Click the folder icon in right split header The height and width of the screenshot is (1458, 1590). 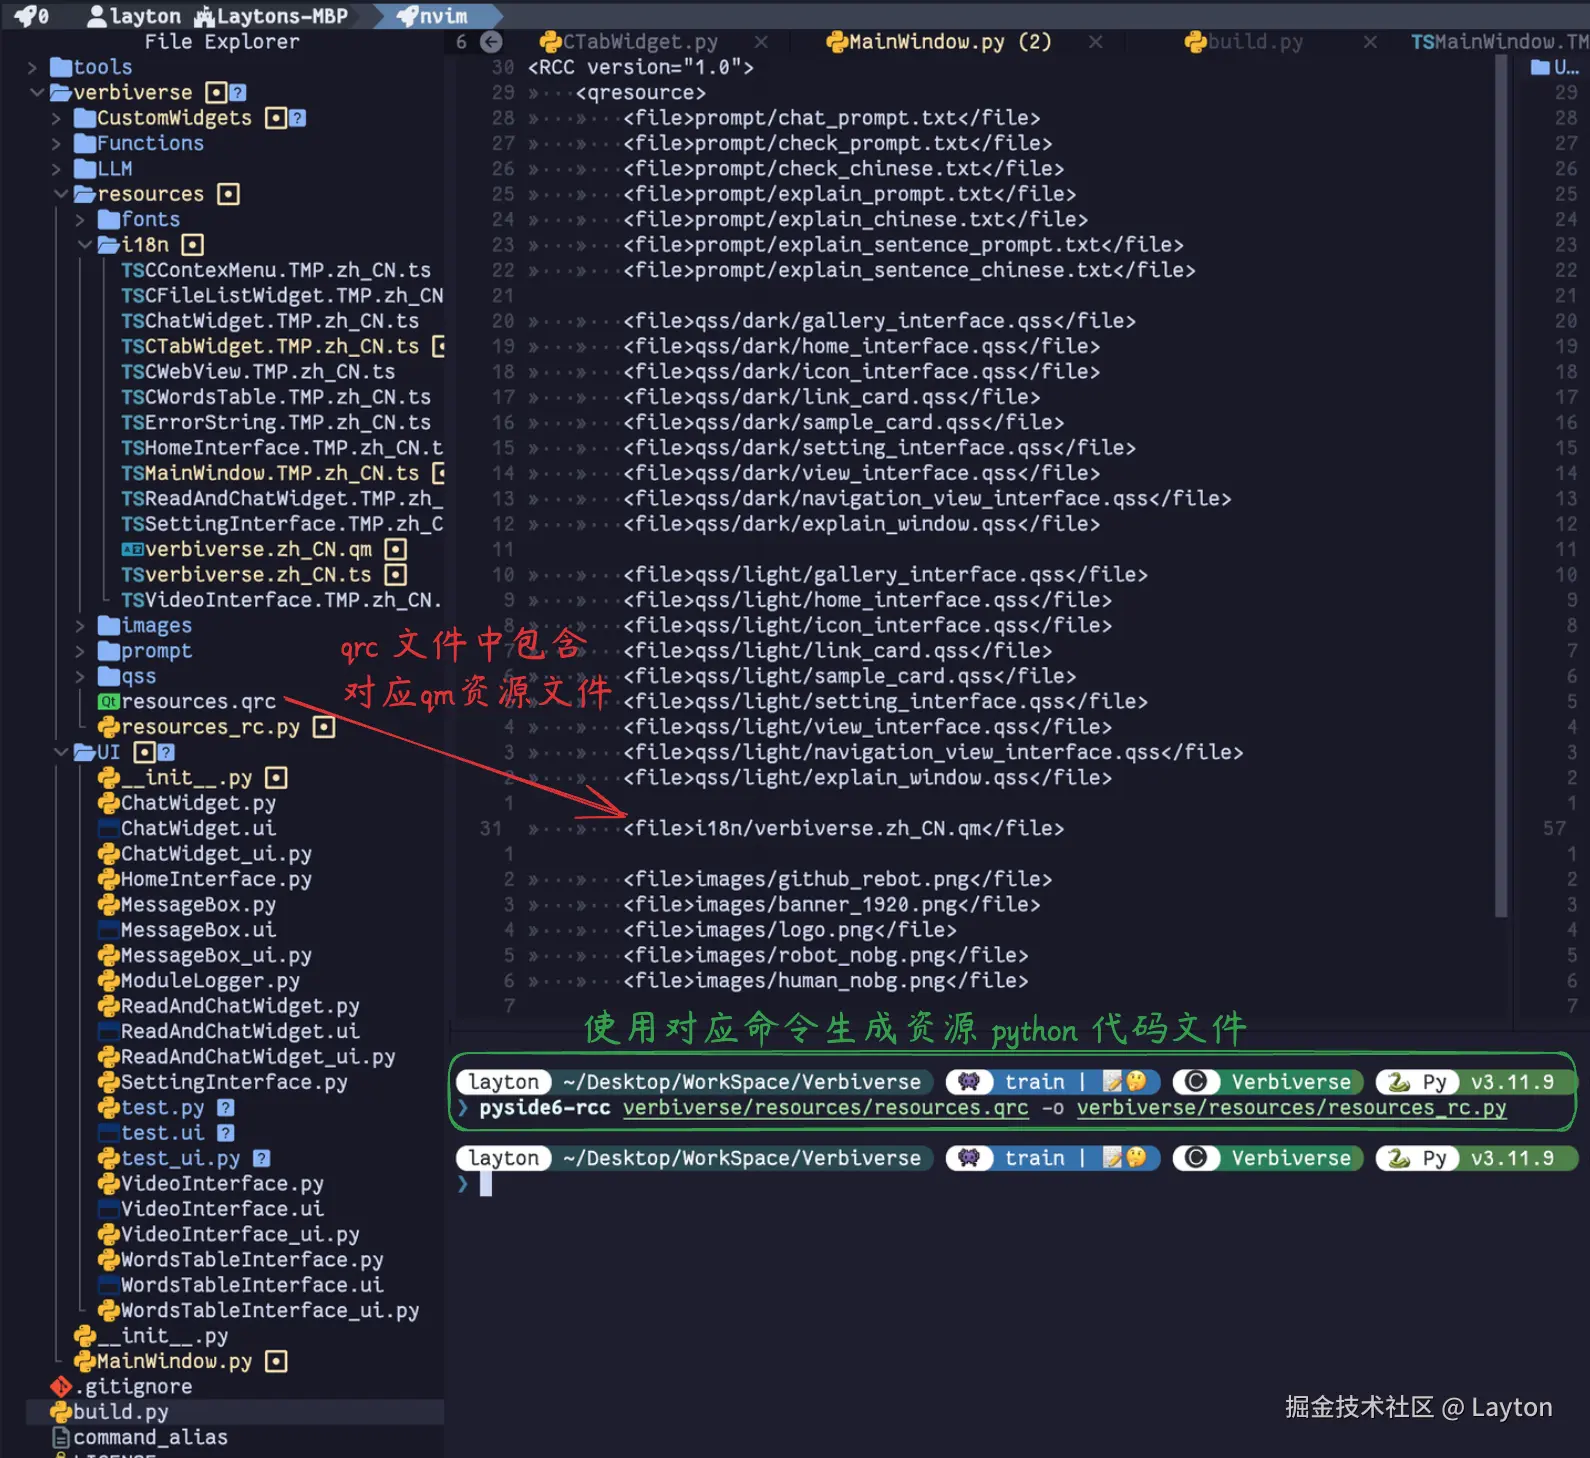pyautogui.click(x=1540, y=67)
